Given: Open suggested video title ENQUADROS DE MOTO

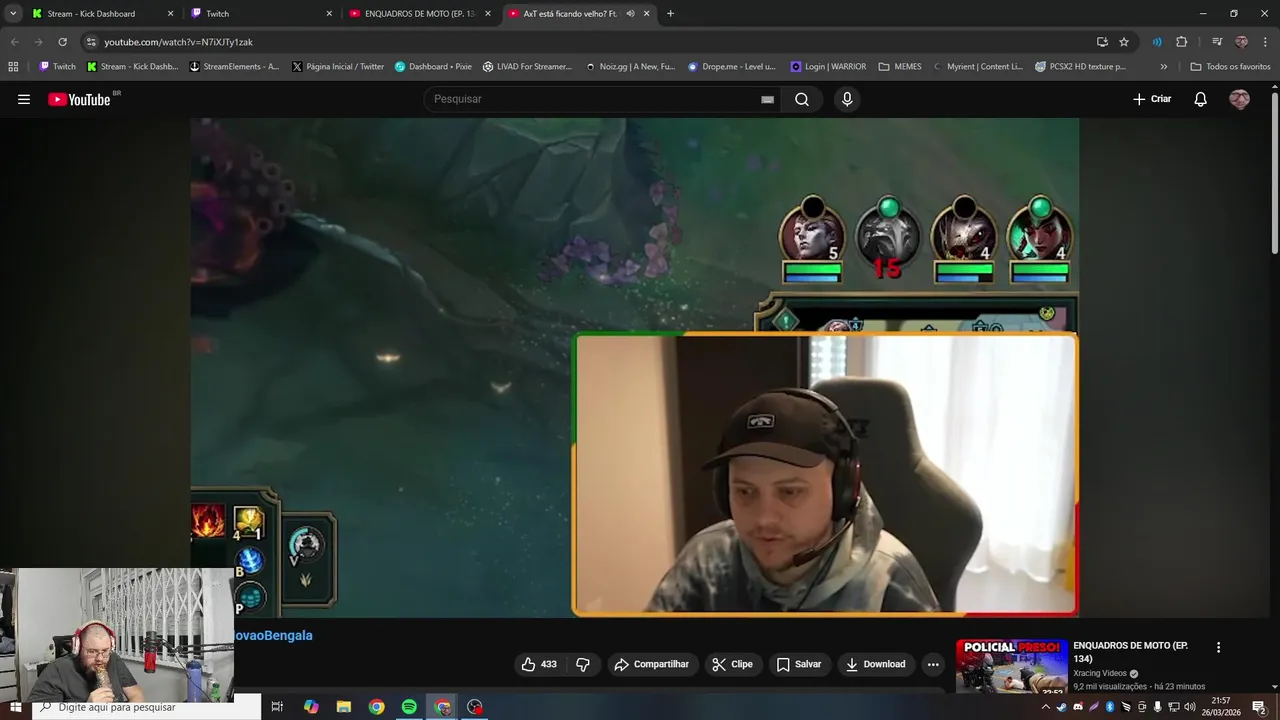Looking at the screenshot, I should click(1130, 652).
